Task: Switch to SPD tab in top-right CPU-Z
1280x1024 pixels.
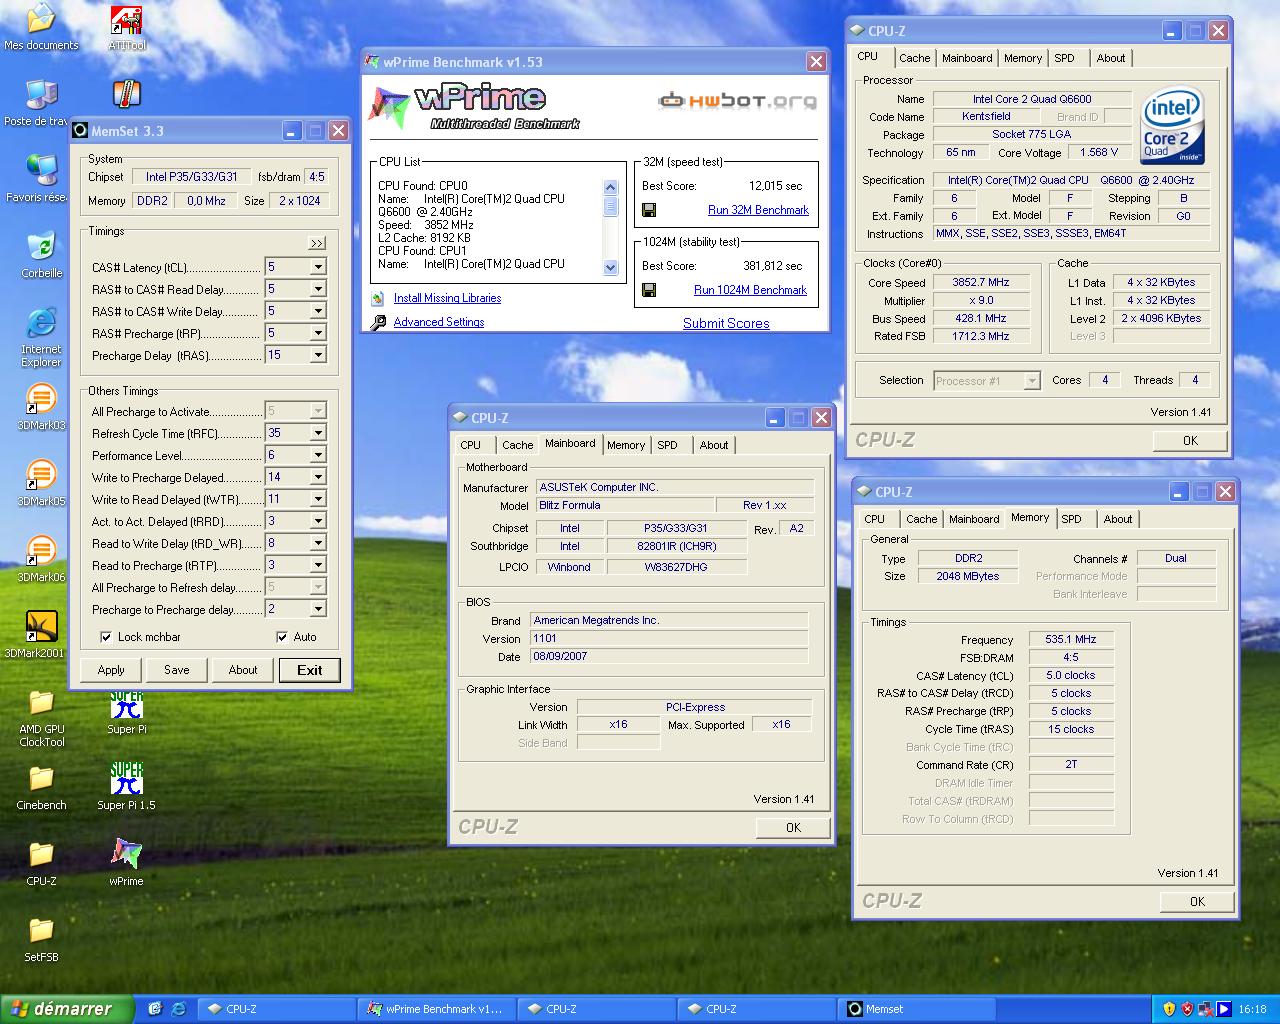Action: click(x=1064, y=58)
